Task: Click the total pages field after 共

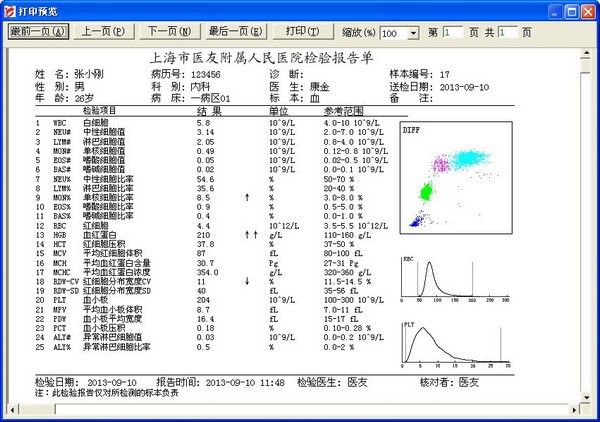Action: tap(506, 33)
